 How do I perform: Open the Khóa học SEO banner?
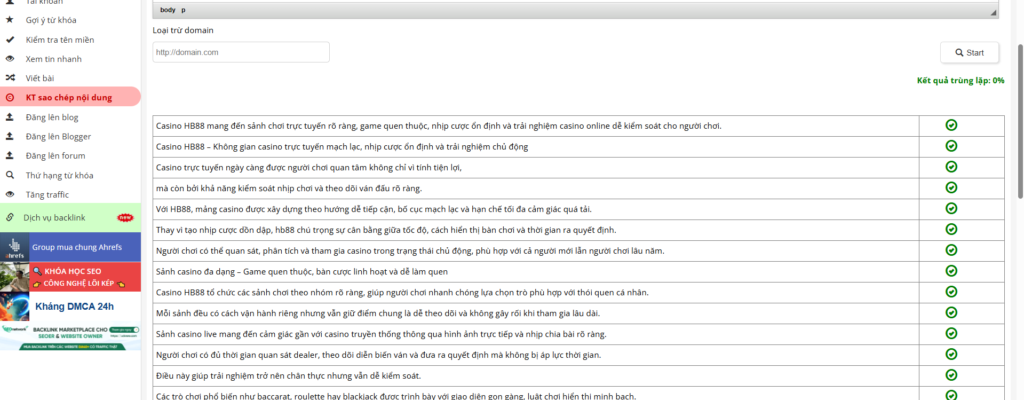(x=70, y=277)
